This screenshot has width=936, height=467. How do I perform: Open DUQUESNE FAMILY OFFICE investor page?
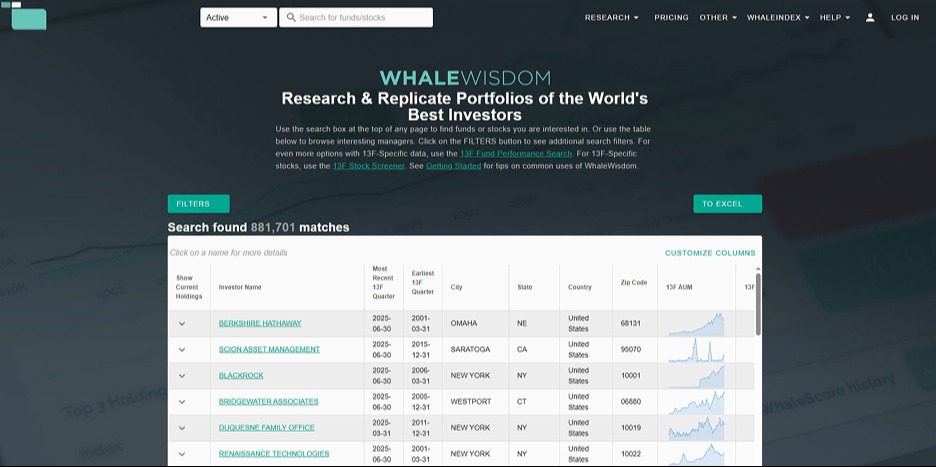point(266,428)
